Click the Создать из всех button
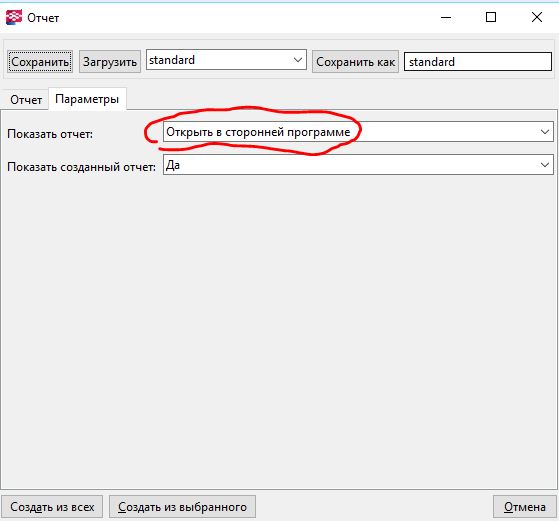This screenshot has height=521, width=559. 52,507
